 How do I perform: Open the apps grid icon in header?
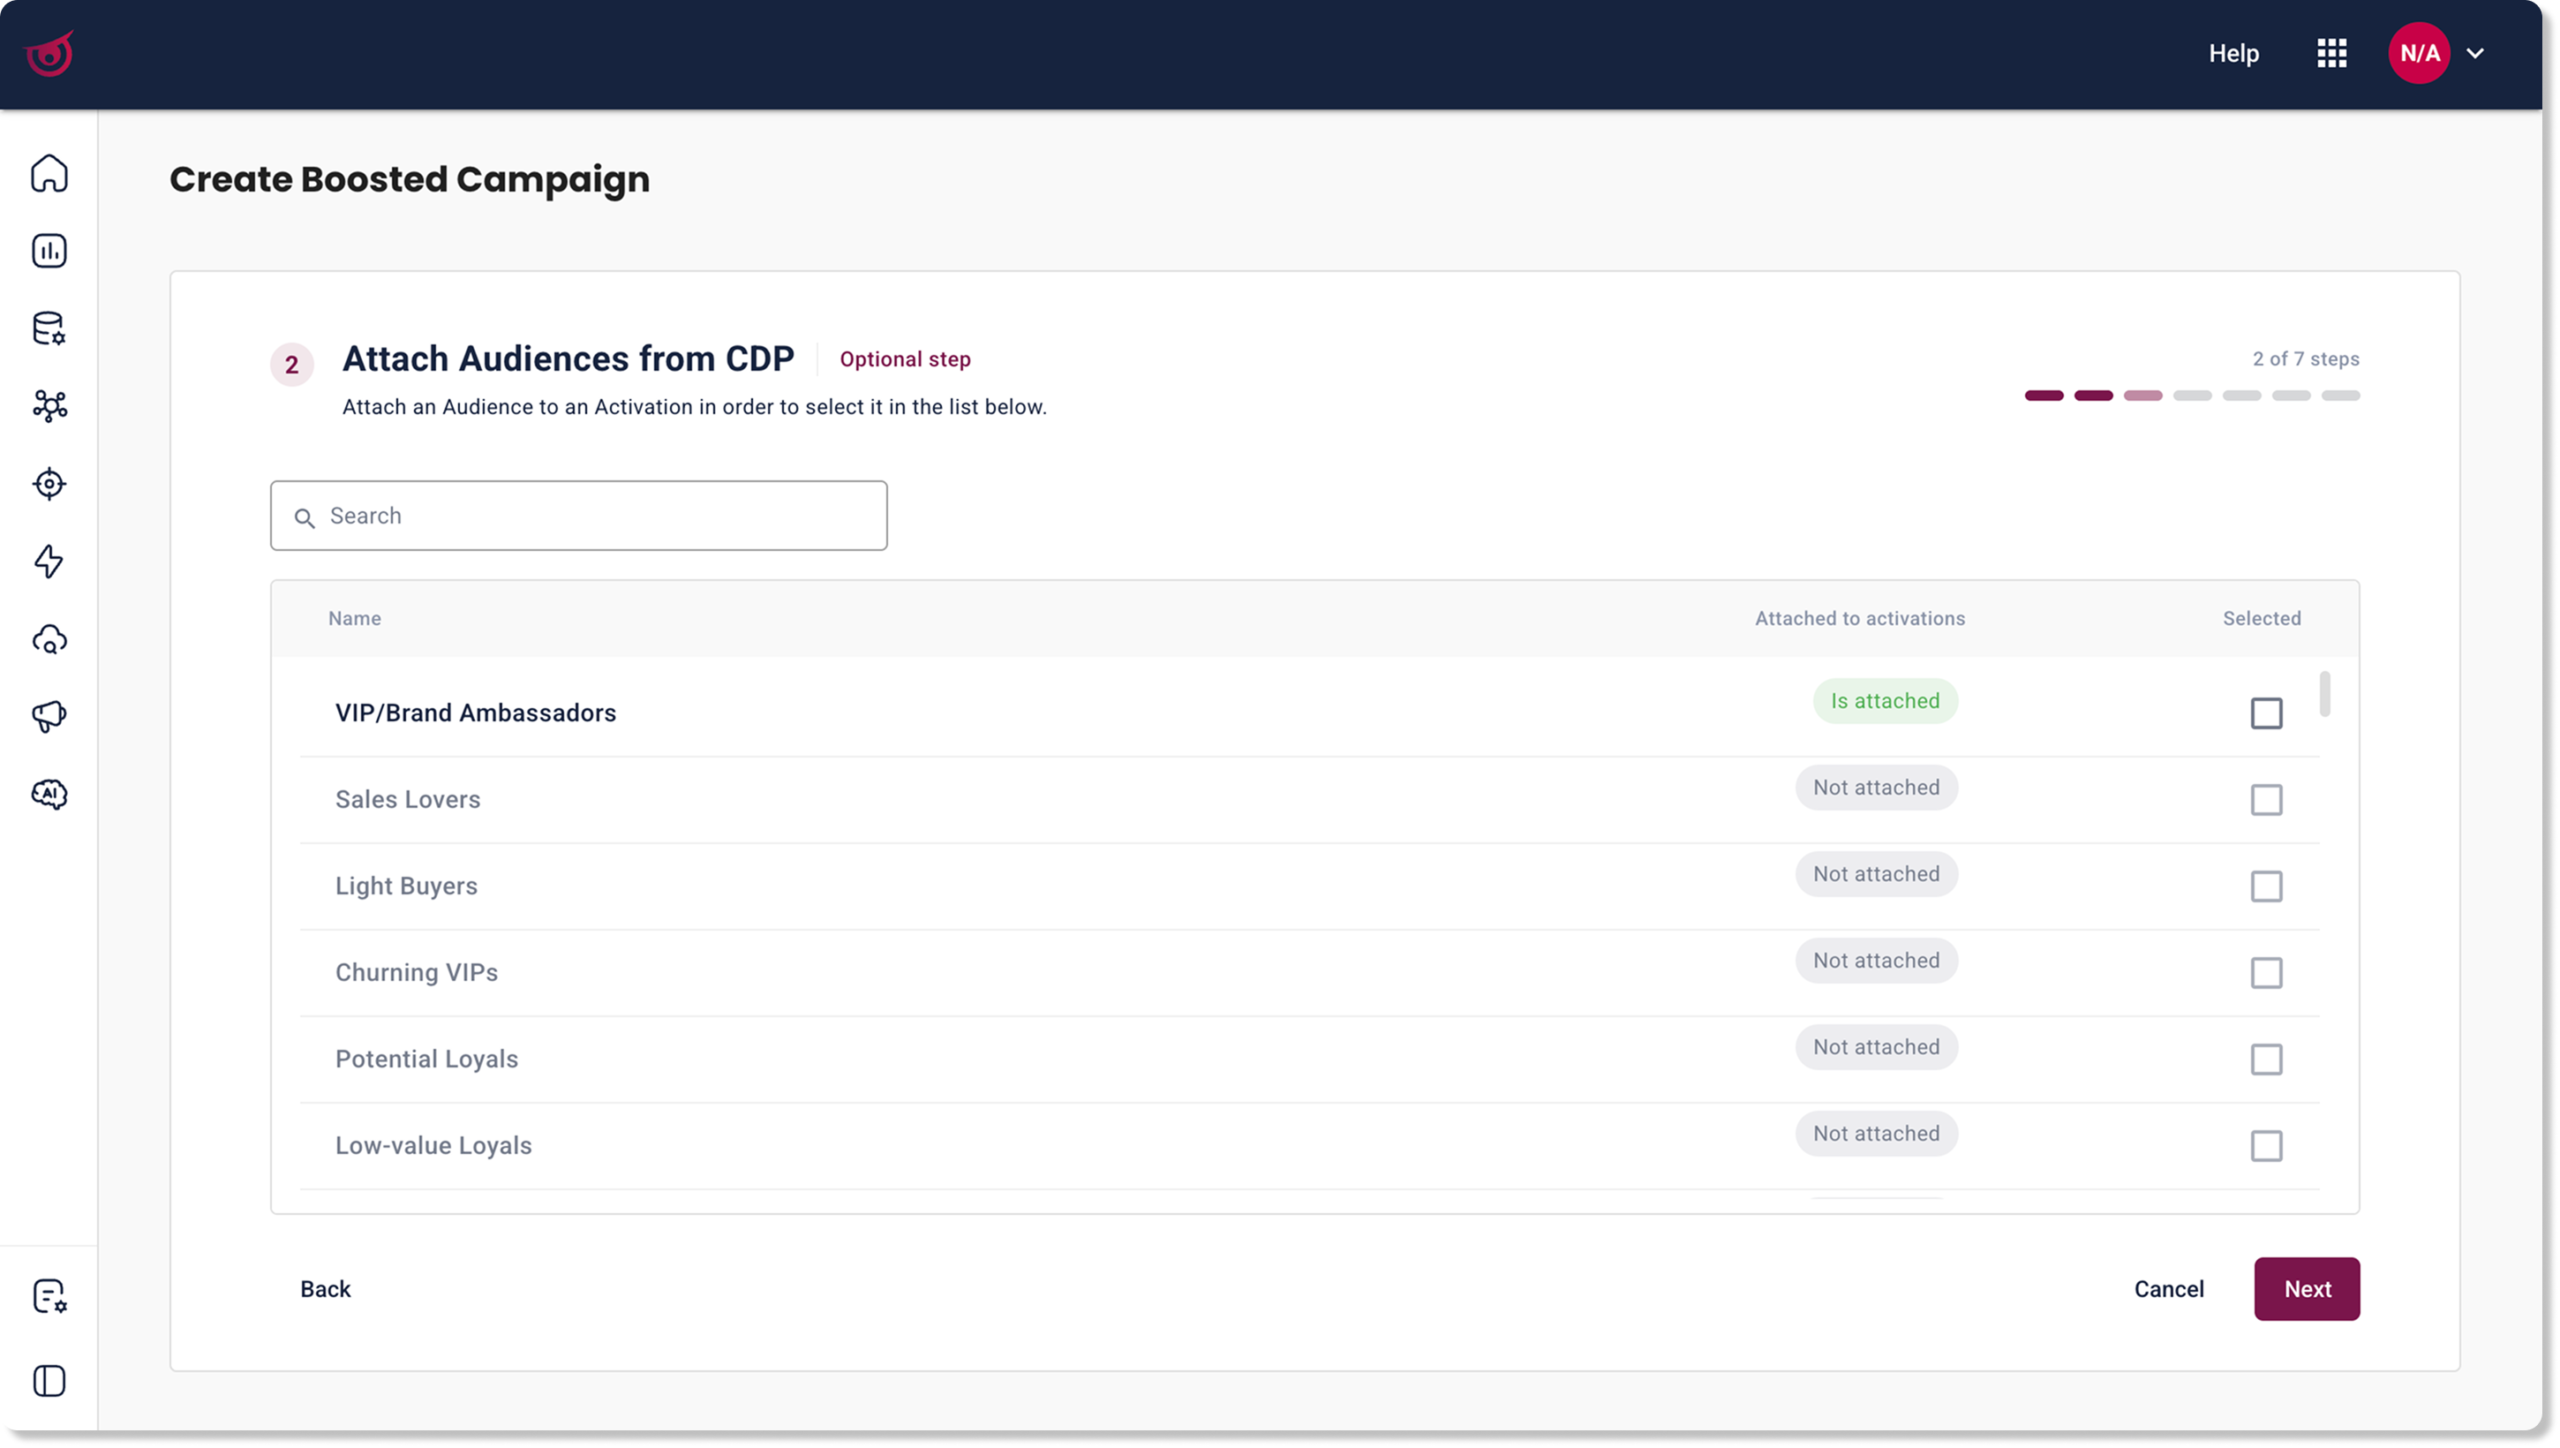(2331, 53)
